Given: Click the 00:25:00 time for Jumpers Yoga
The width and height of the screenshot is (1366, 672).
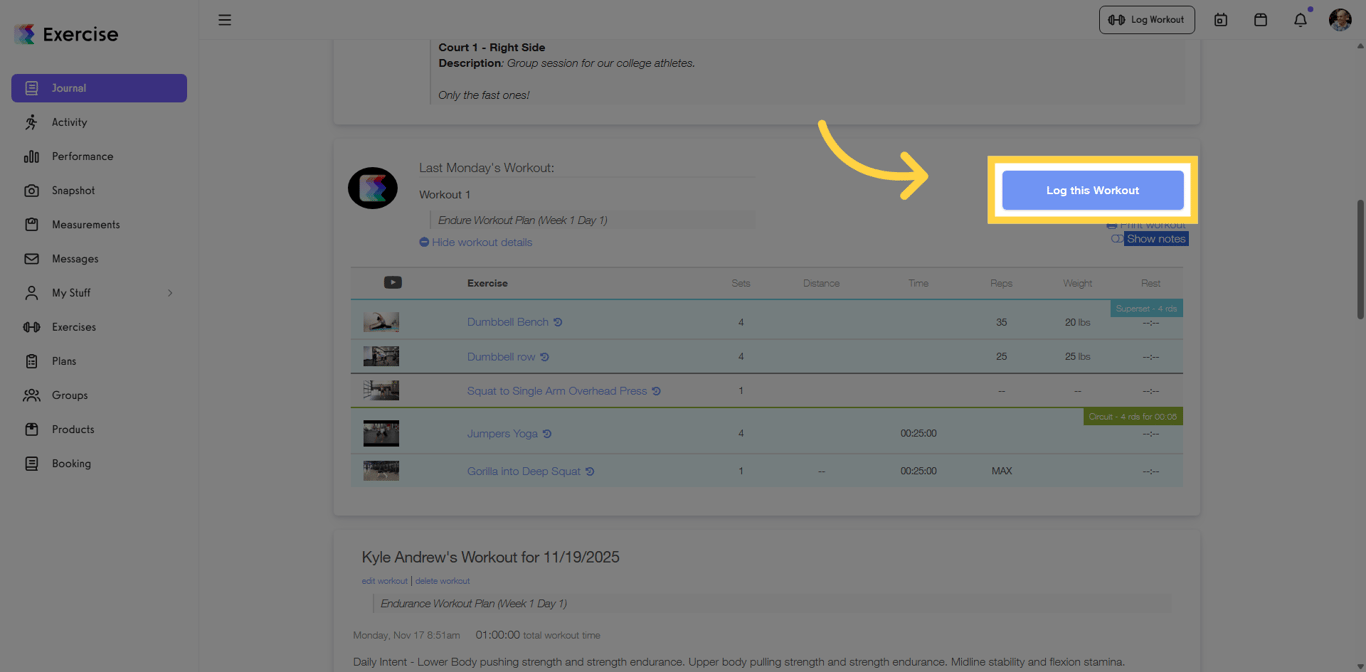Looking at the screenshot, I should [x=918, y=433].
